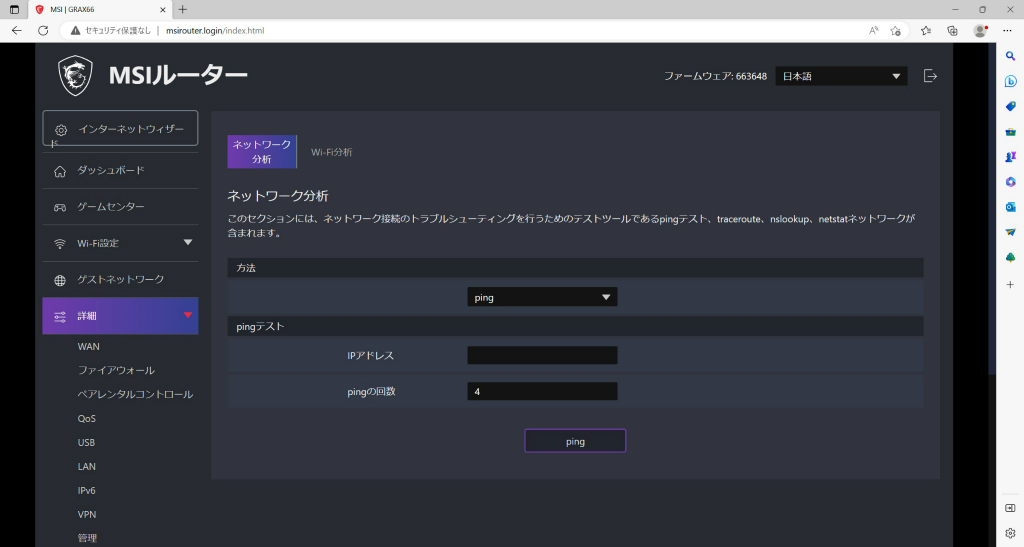Open the ファイアウォール submenu link
This screenshot has height=547, width=1024.
pos(116,370)
